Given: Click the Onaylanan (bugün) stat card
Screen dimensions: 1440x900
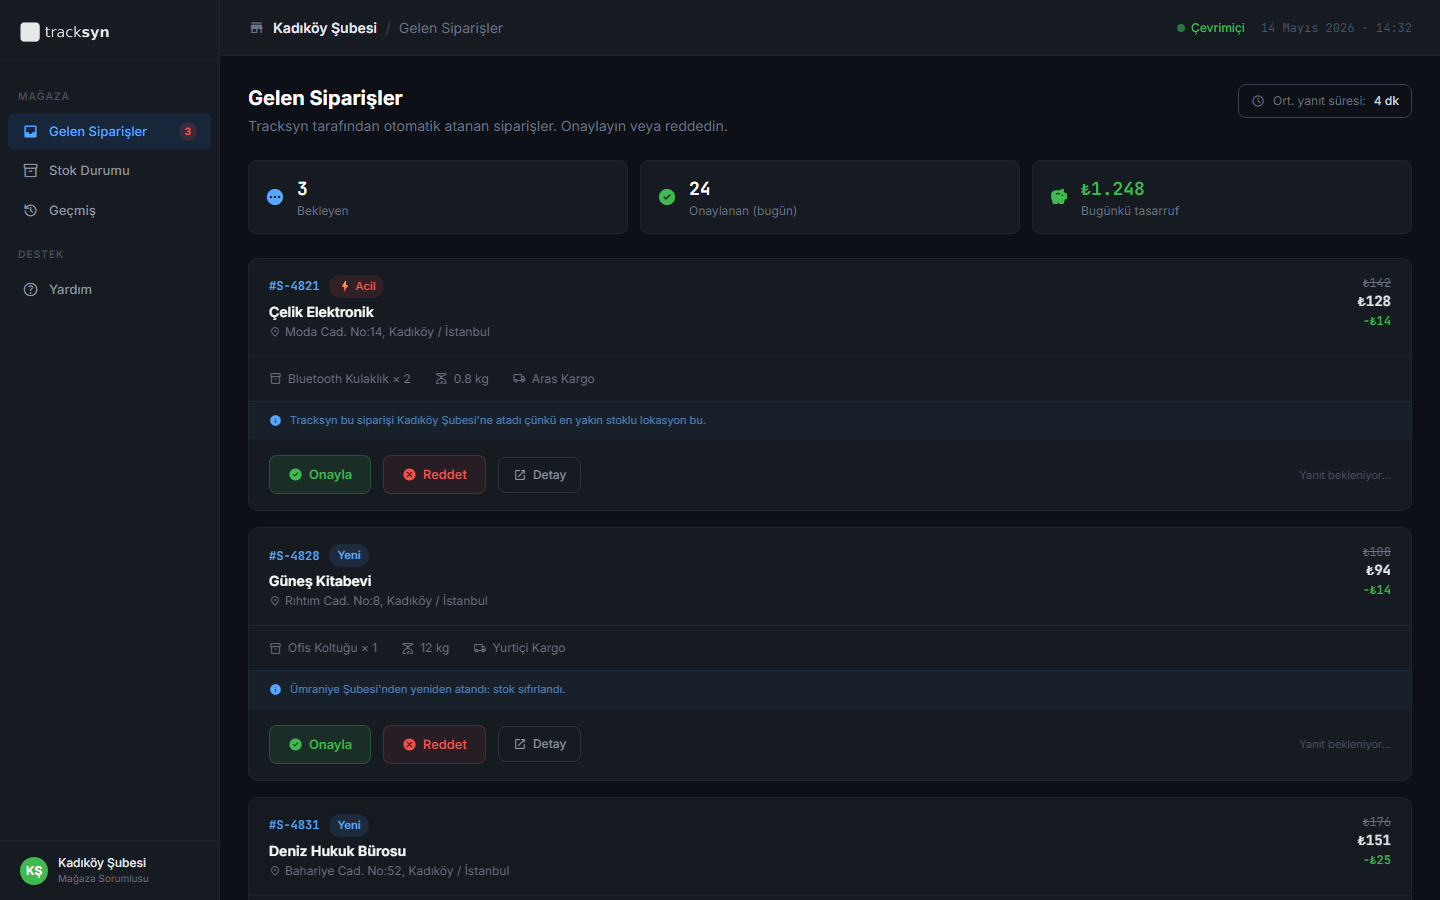Looking at the screenshot, I should pos(830,197).
